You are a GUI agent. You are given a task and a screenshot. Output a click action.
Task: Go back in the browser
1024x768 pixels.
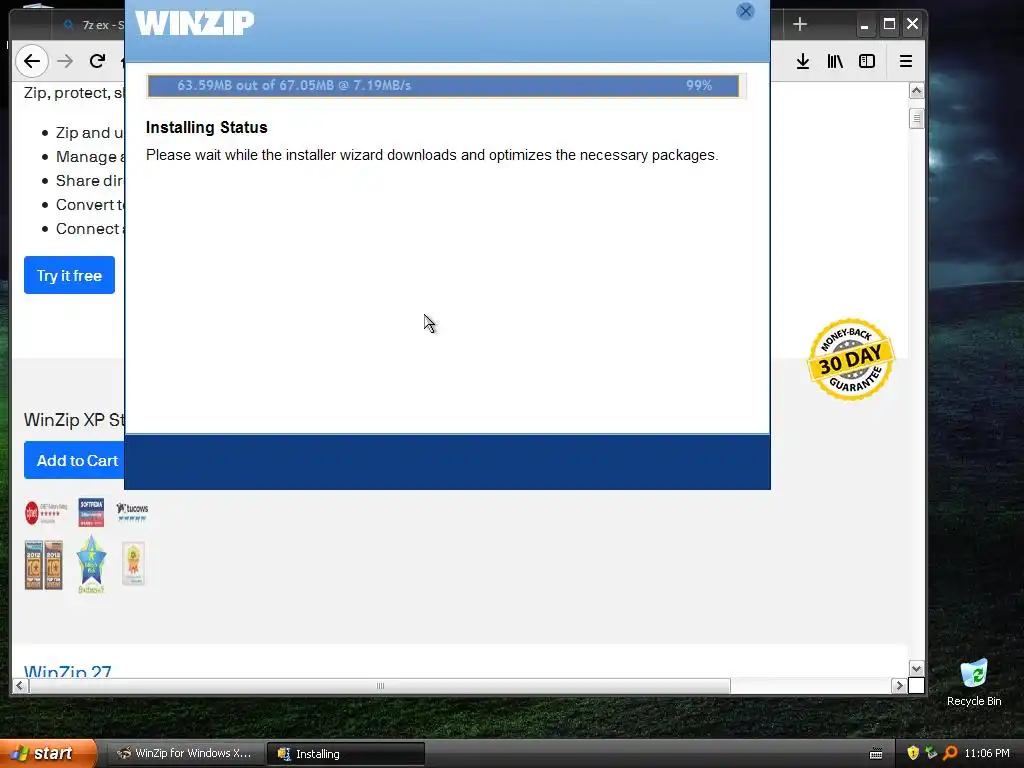click(31, 61)
